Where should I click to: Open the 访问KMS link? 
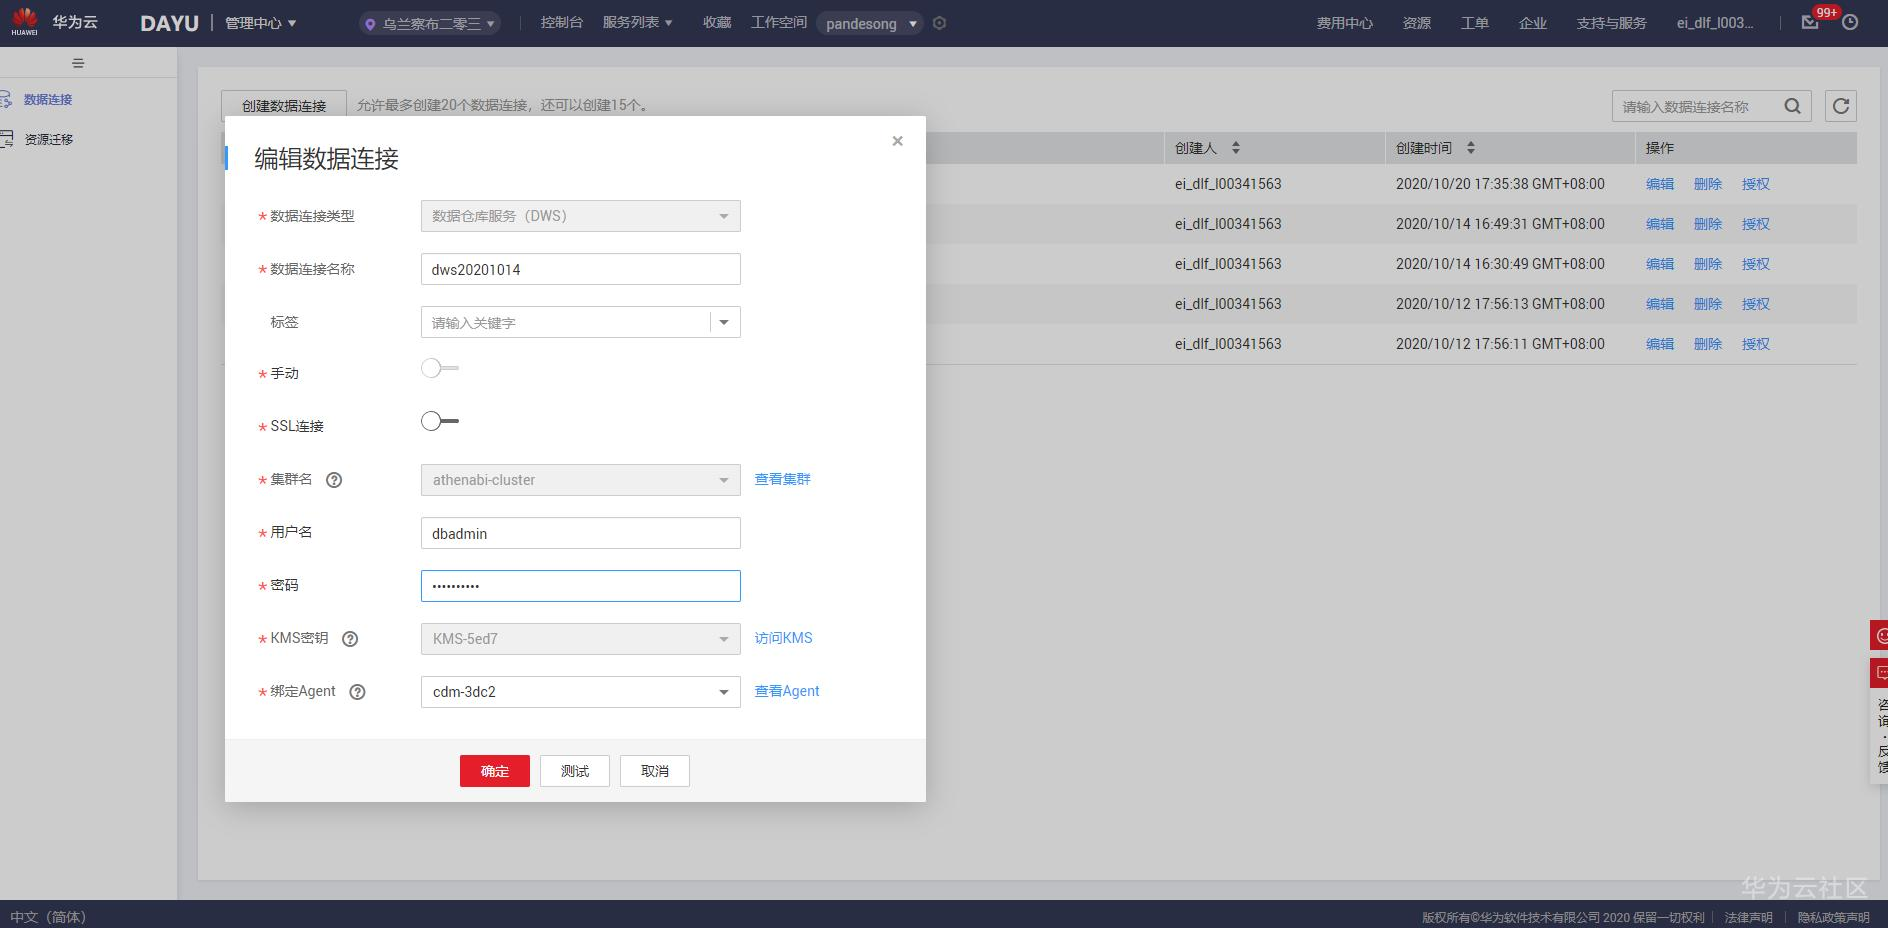[x=783, y=638]
